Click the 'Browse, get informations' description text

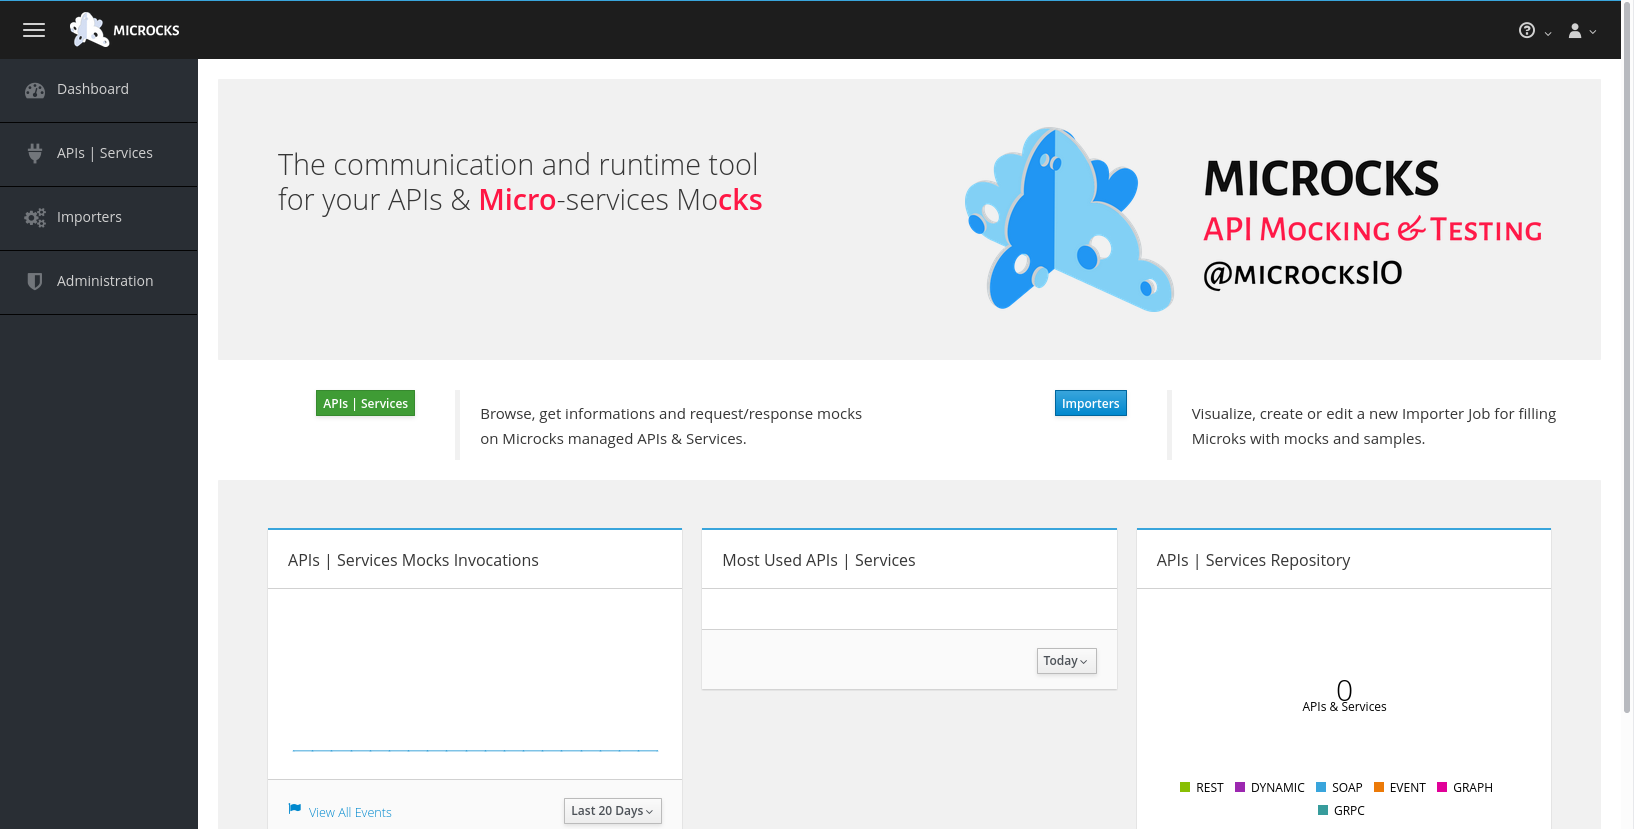pyautogui.click(x=671, y=426)
